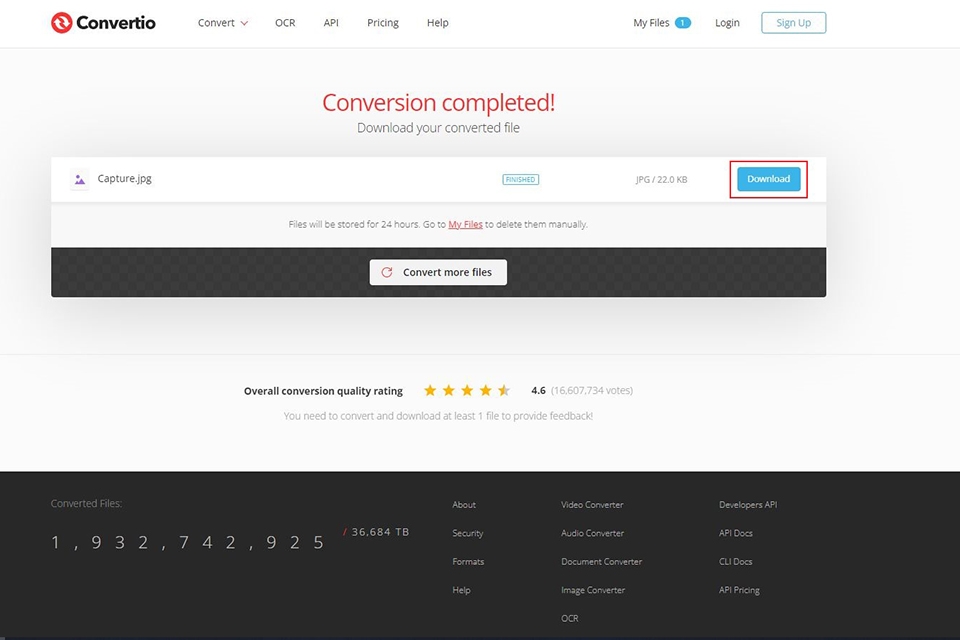Click the Converted Files counter number
The width and height of the screenshot is (960, 640).
(188, 543)
